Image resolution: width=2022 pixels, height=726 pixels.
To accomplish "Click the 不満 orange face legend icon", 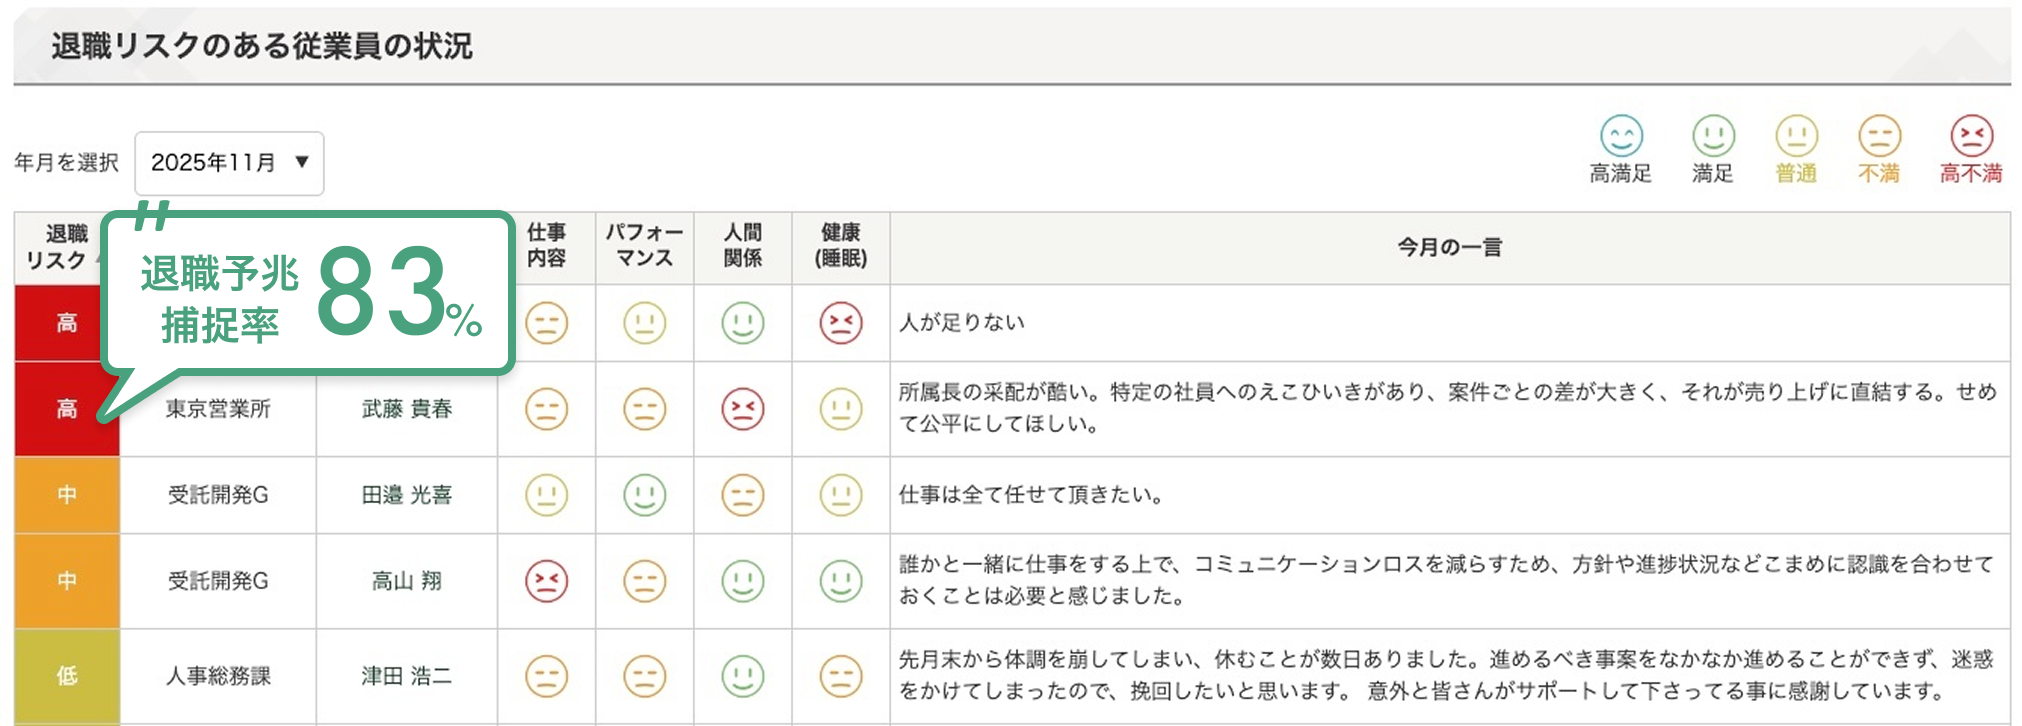I will (x=1879, y=136).
